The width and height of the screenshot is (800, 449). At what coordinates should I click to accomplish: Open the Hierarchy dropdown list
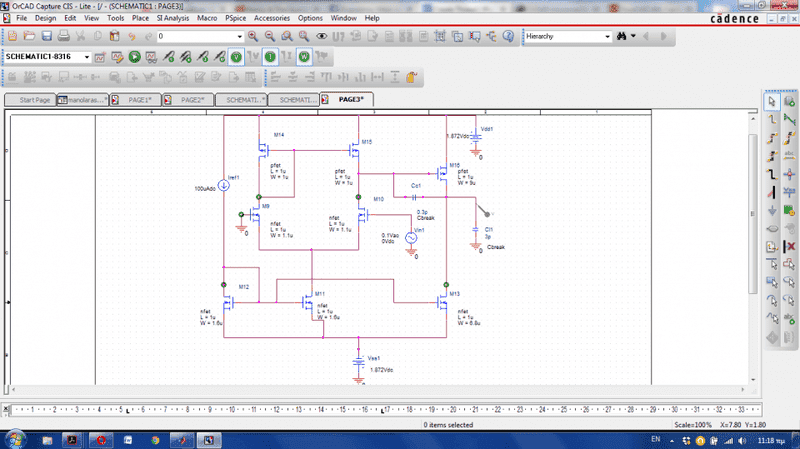pos(606,37)
